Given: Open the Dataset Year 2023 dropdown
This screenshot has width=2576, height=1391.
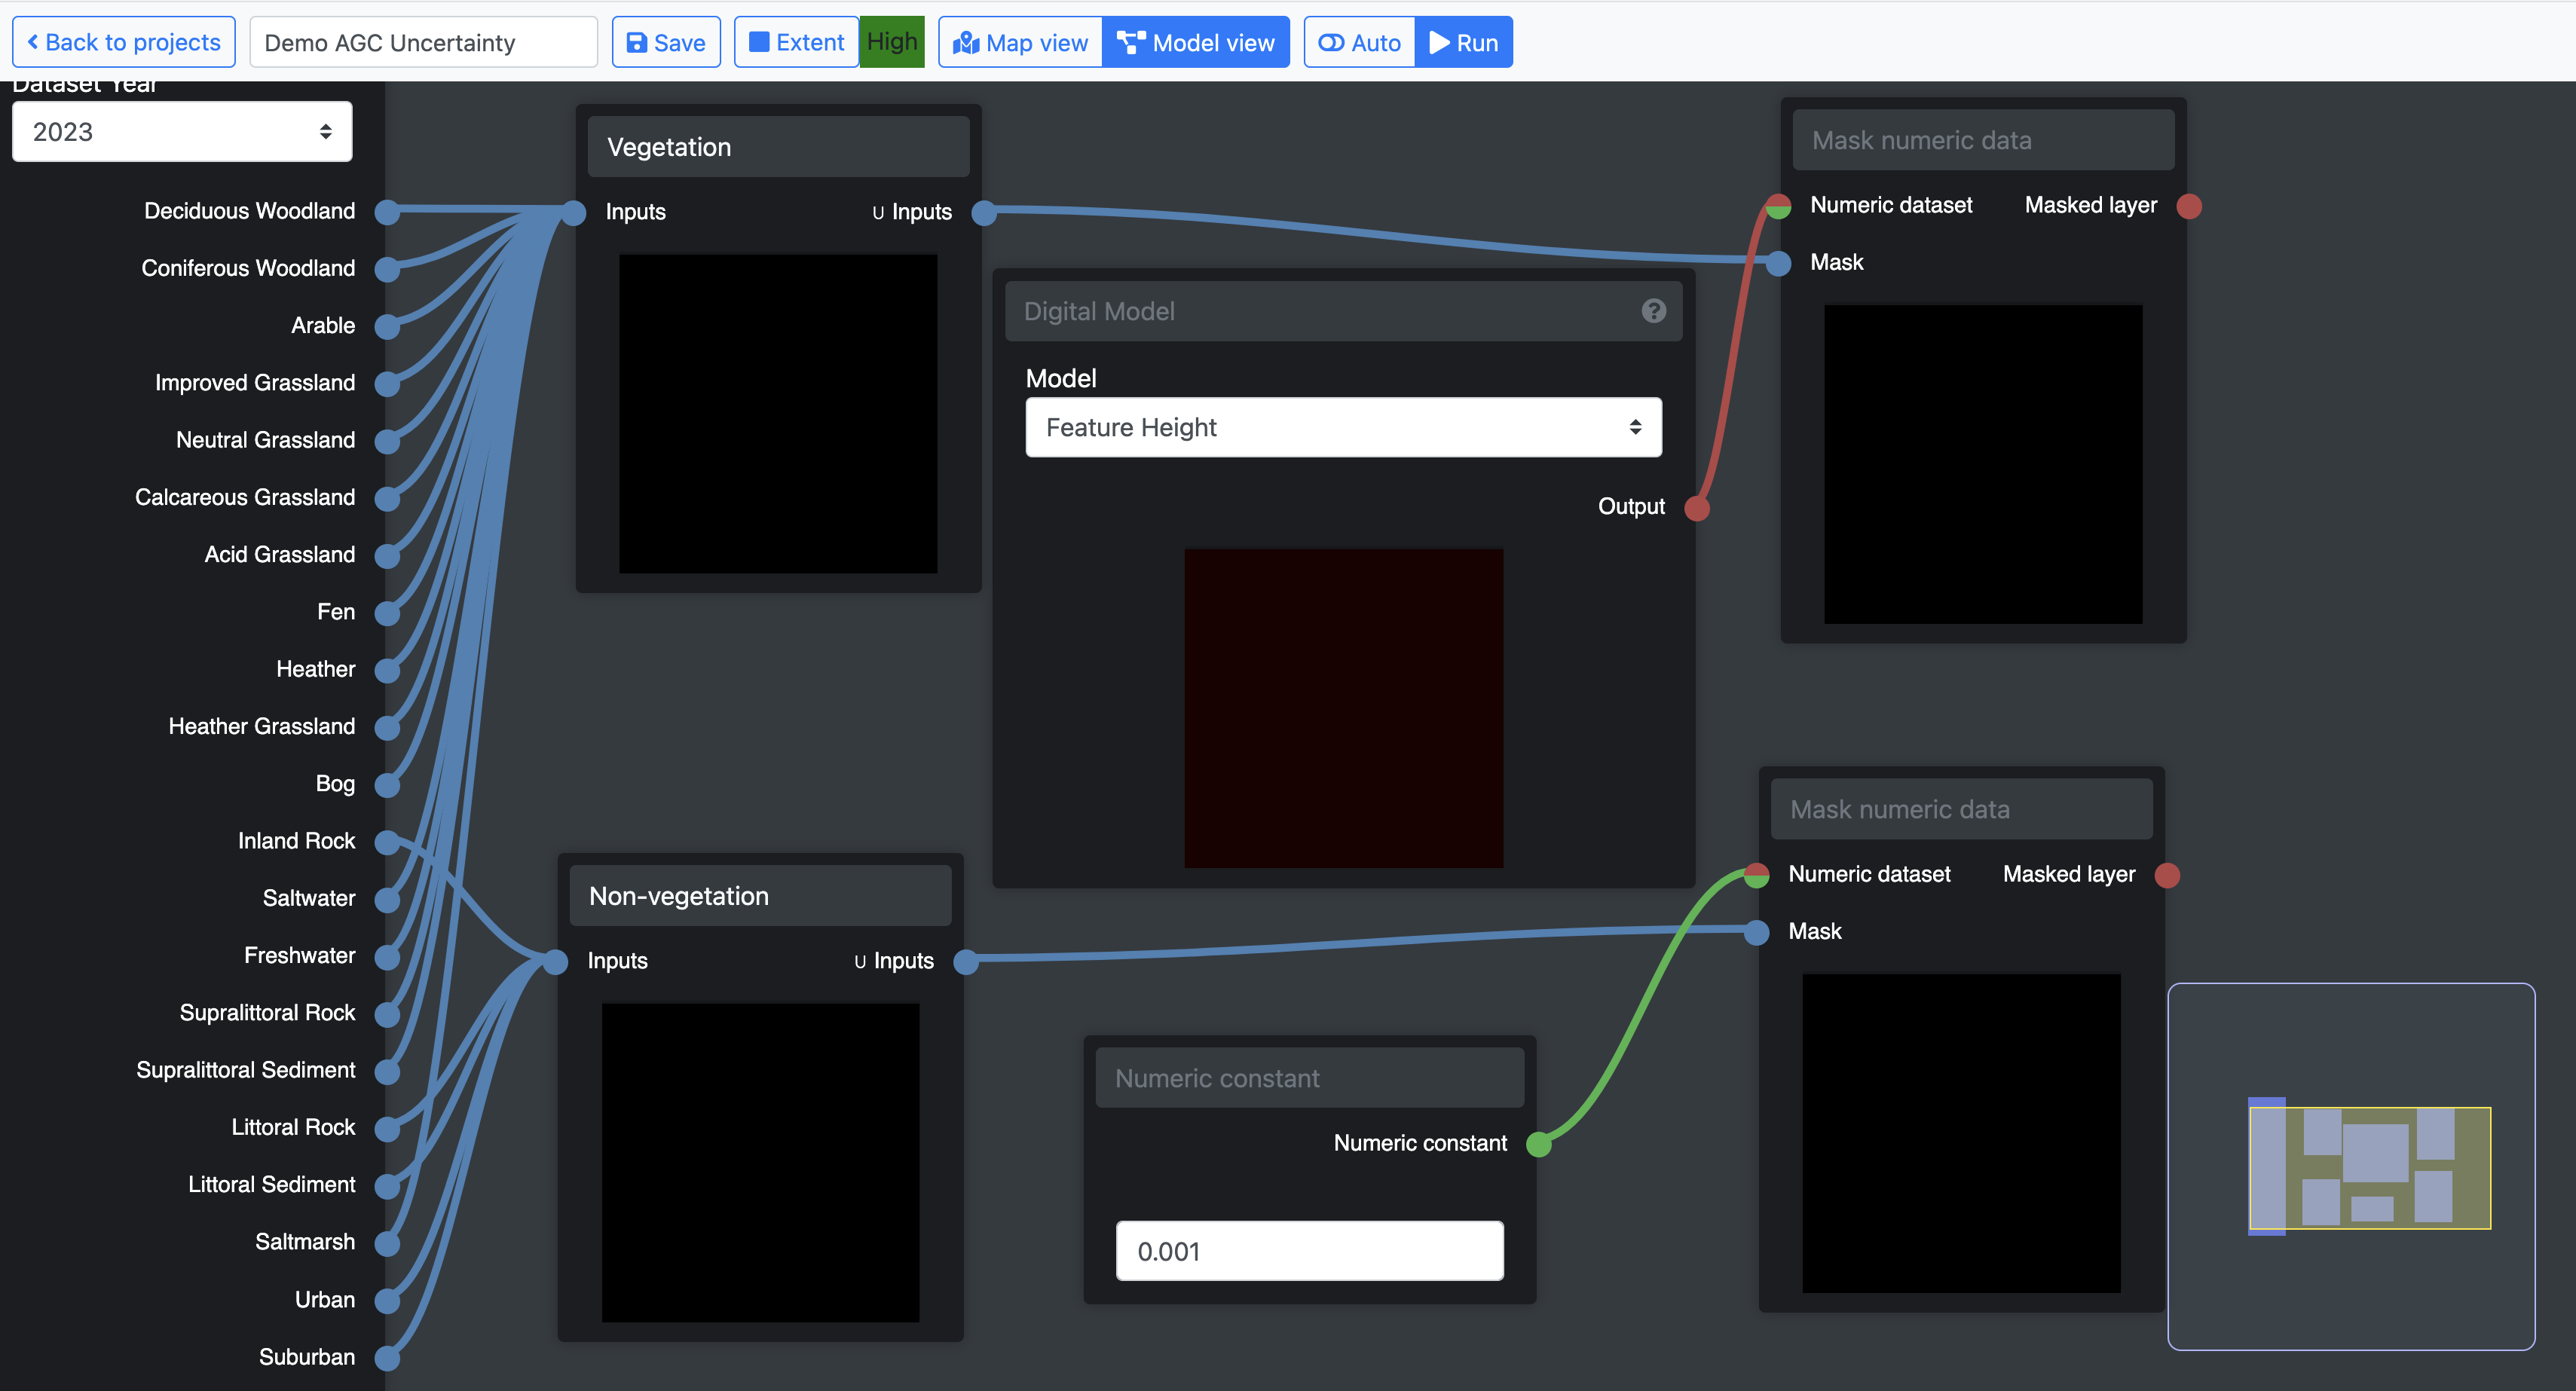Looking at the screenshot, I should click(x=182, y=132).
